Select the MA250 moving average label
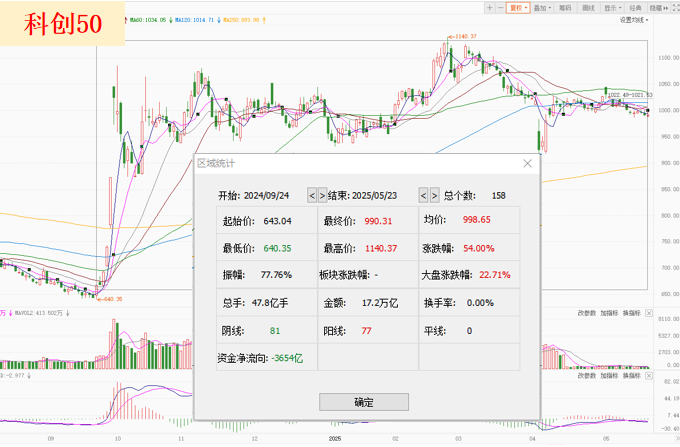The width and height of the screenshot is (680, 447). coord(241,20)
